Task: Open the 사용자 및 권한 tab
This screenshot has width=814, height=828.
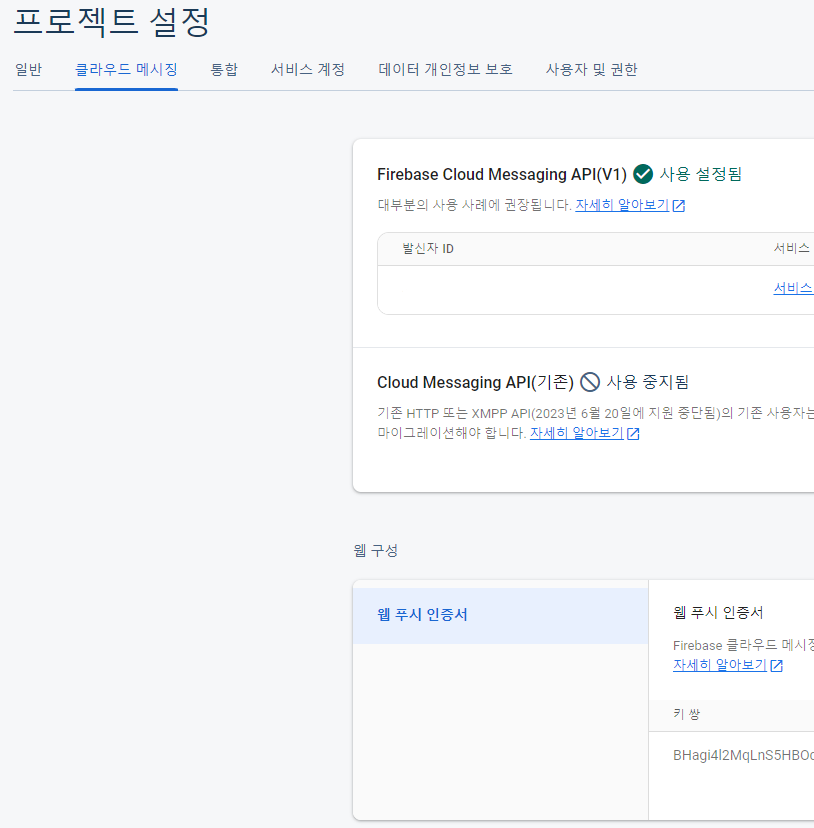Action: [592, 70]
